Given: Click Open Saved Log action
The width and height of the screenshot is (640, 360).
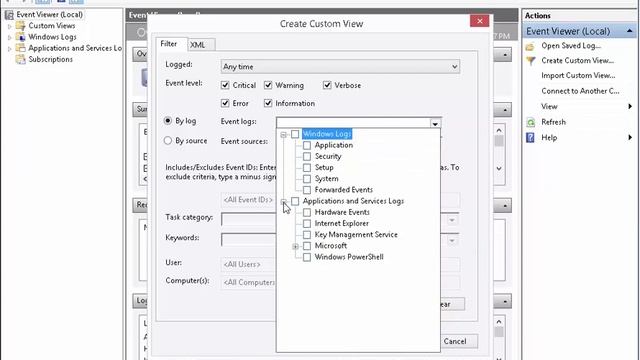Looking at the screenshot, I should [571, 46].
